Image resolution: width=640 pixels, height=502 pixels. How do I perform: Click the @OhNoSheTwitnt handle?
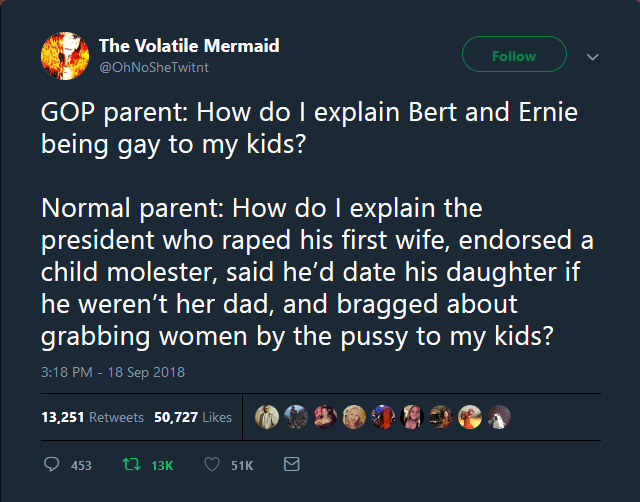(x=153, y=66)
